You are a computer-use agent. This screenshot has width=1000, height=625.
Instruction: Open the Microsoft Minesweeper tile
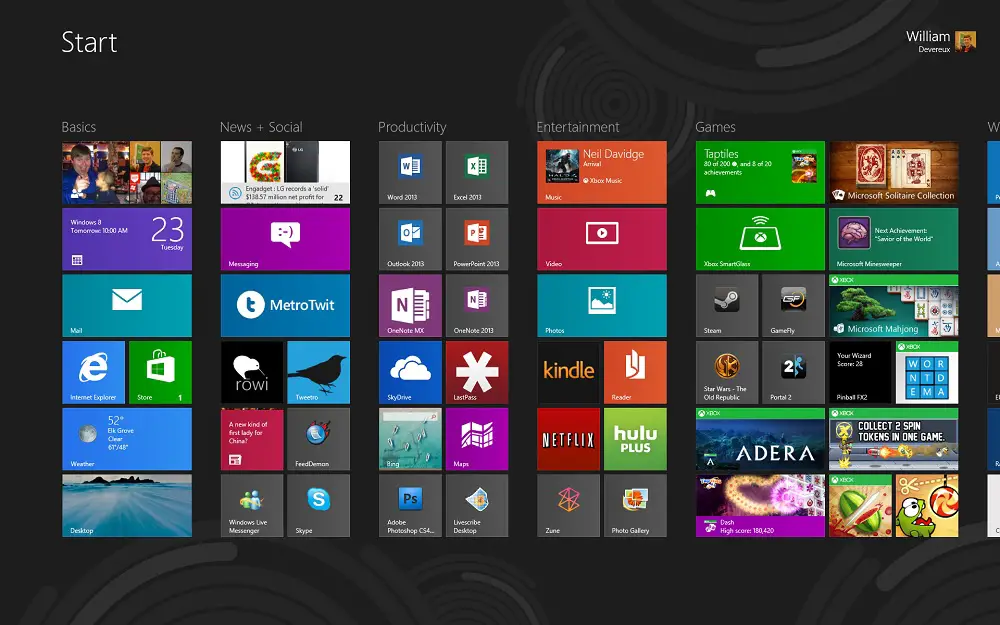point(893,239)
